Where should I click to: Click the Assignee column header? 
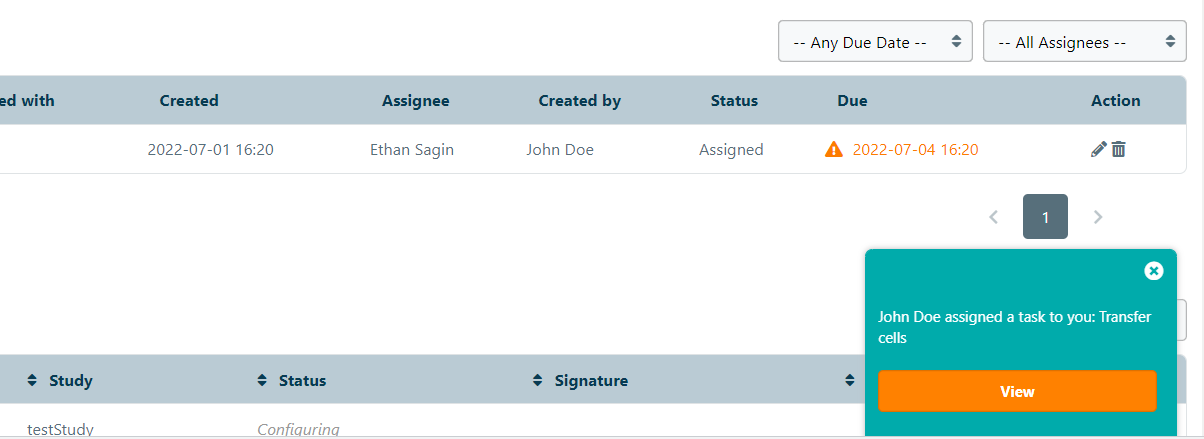coord(416,101)
